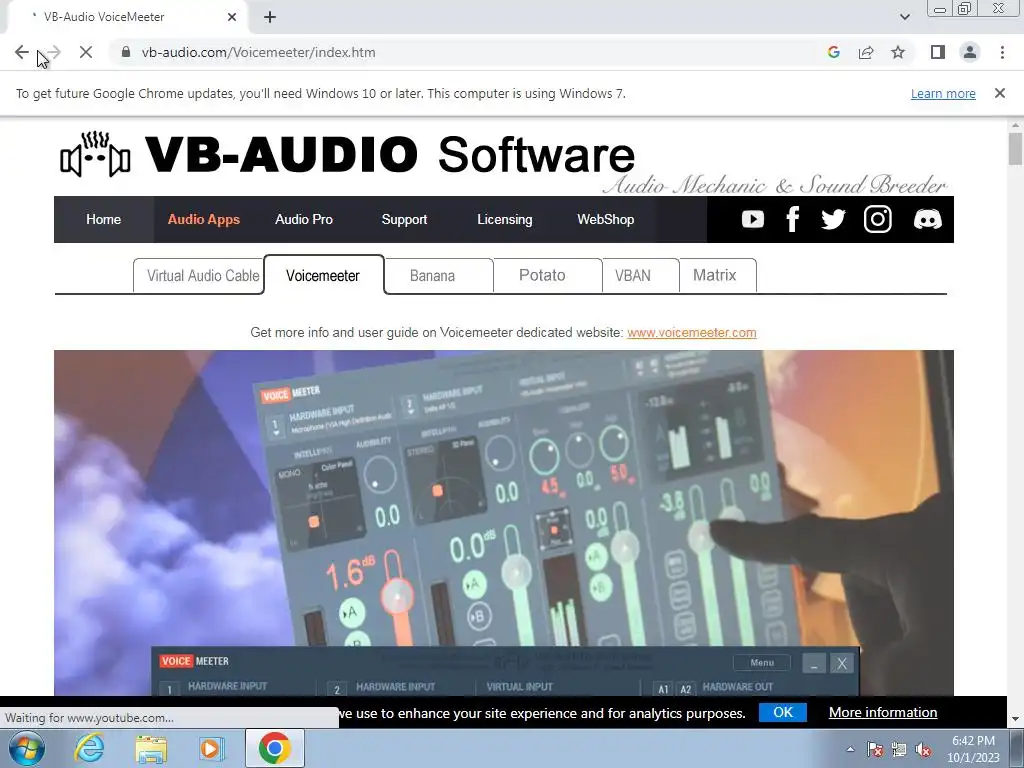The height and width of the screenshot is (768, 1024).
Task: Open Windows Explorer from the taskbar
Action: [151, 748]
